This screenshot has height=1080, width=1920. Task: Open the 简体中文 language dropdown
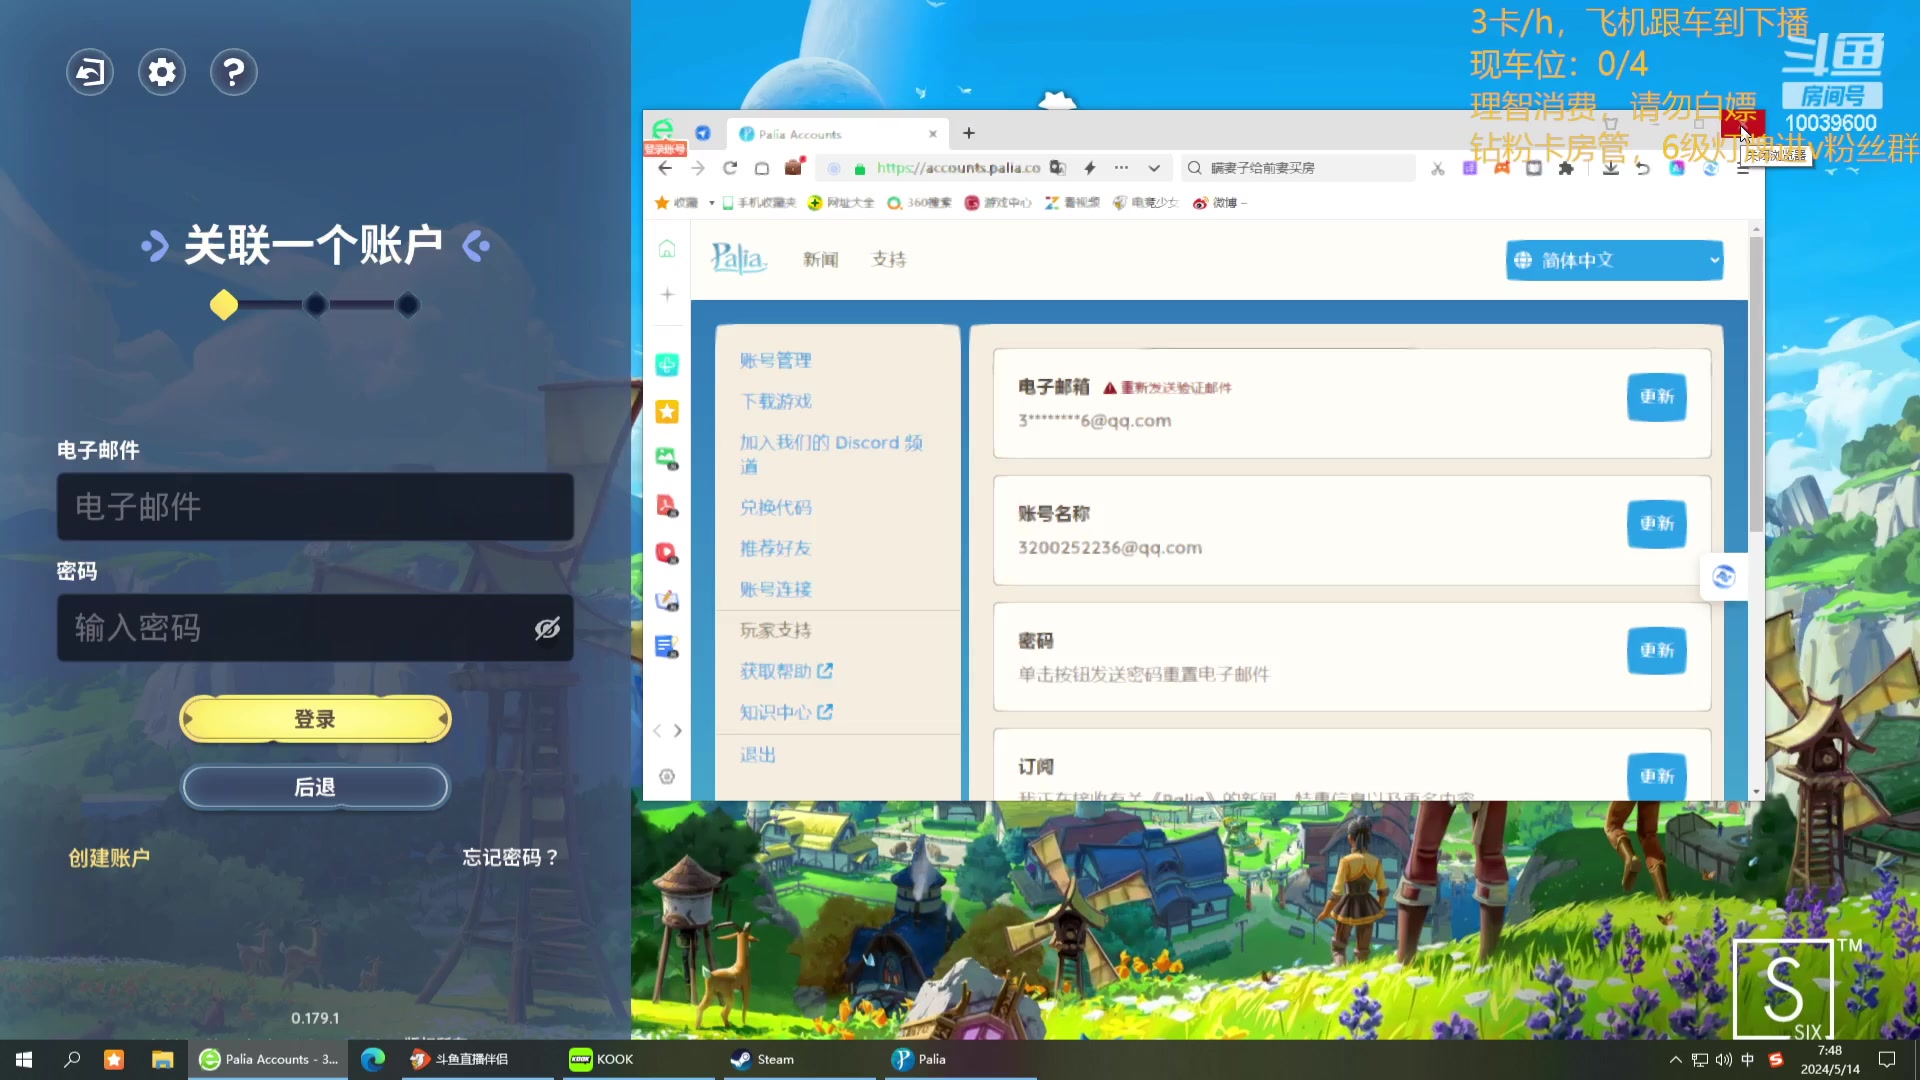(x=1614, y=260)
